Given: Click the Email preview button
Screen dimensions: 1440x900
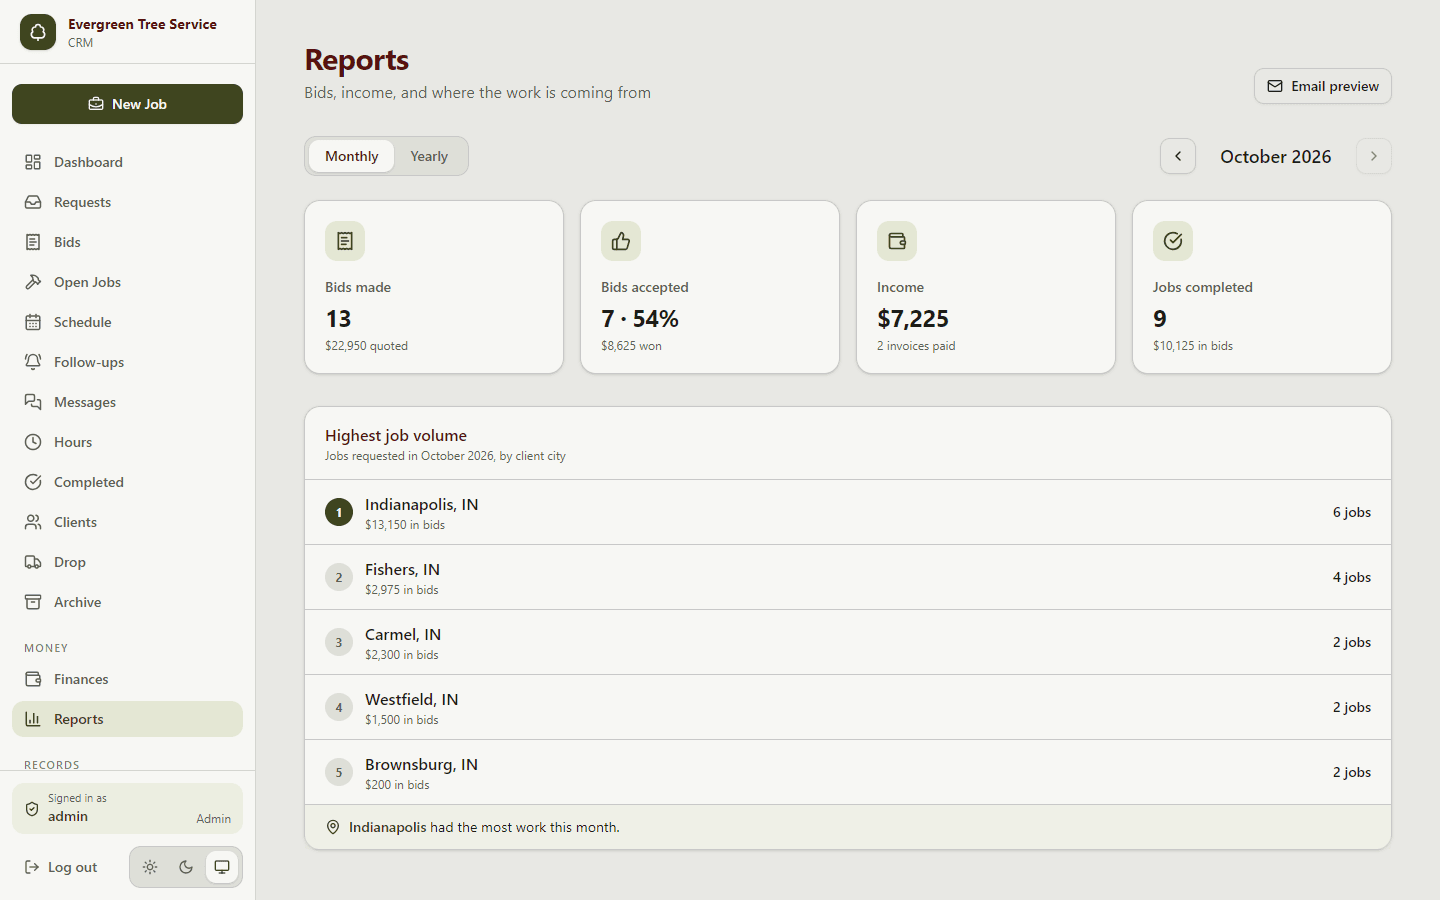Looking at the screenshot, I should 1322,86.
